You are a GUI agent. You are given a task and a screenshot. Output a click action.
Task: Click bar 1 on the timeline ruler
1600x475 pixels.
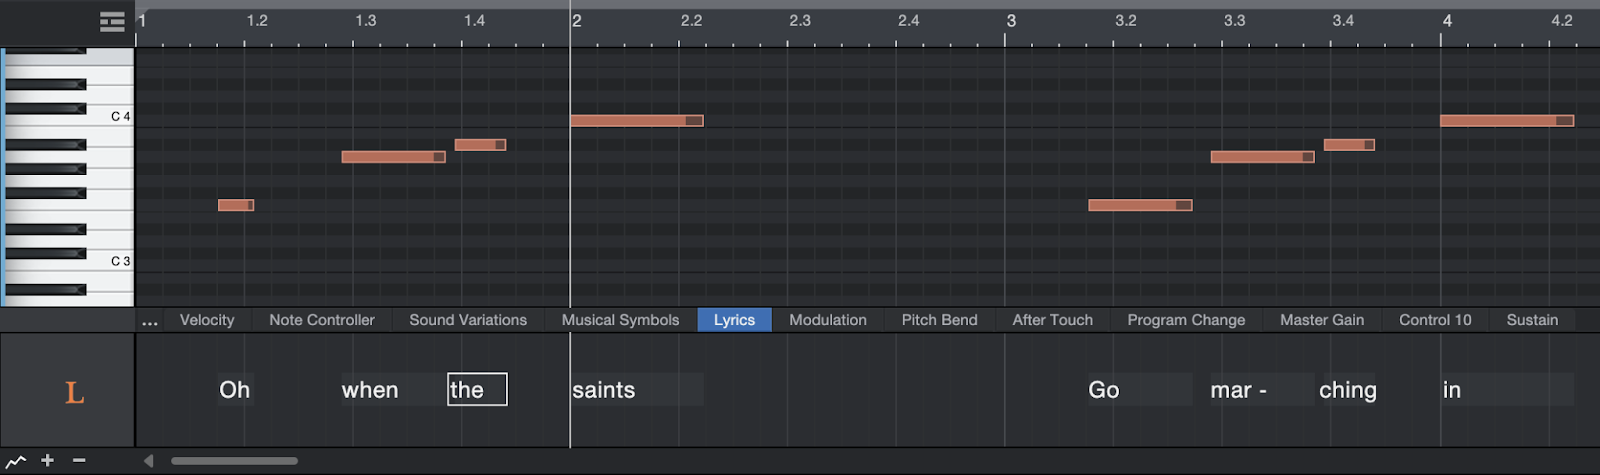tap(142, 21)
